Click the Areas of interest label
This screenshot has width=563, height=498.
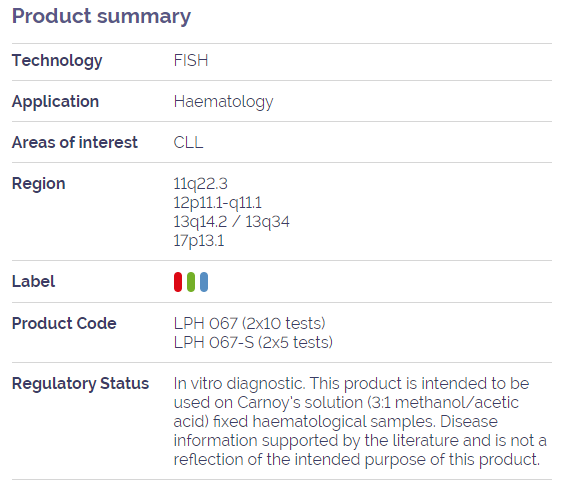pos(75,143)
